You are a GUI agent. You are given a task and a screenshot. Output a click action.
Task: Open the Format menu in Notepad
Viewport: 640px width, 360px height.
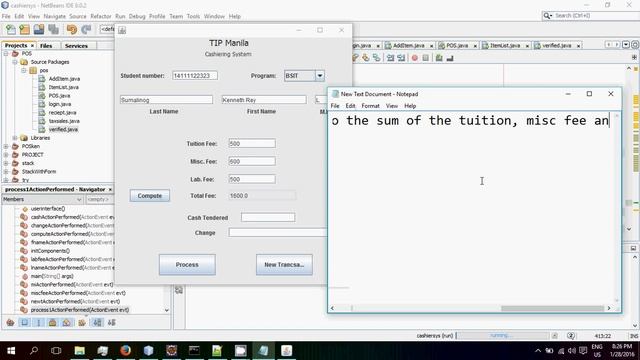370,106
